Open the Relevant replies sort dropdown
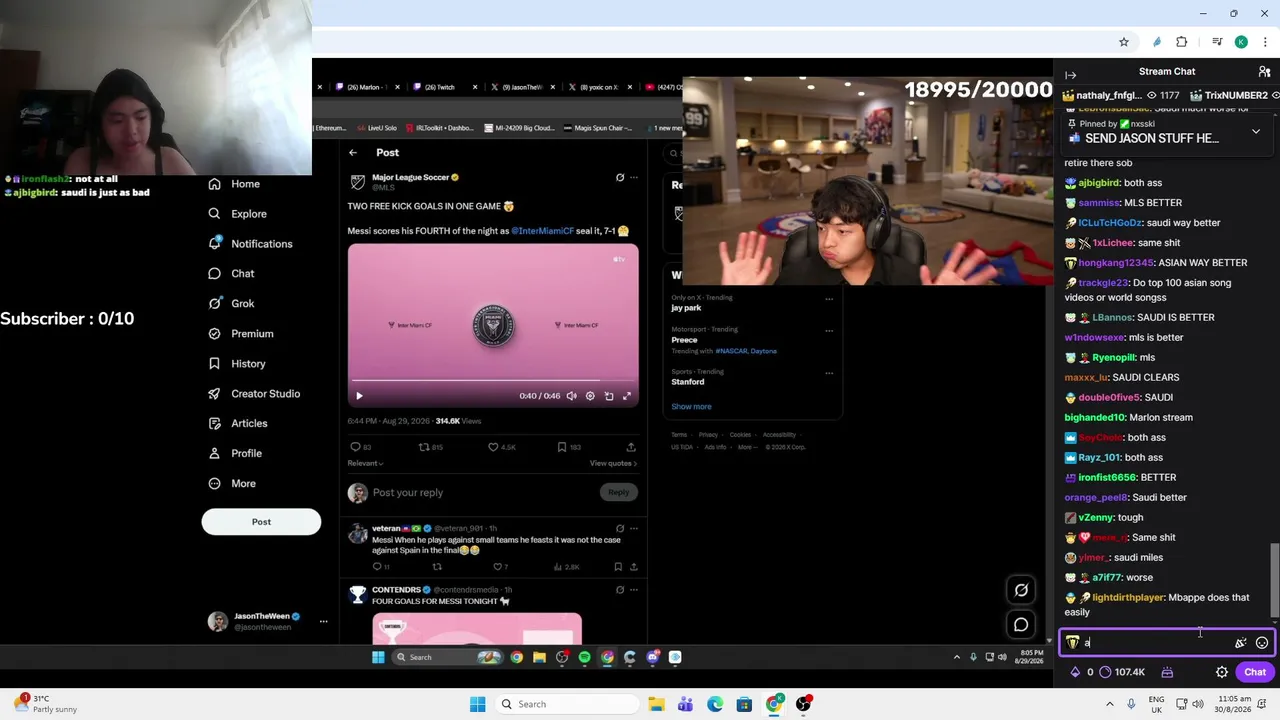Viewport: 1280px width, 720px height. [x=365, y=463]
